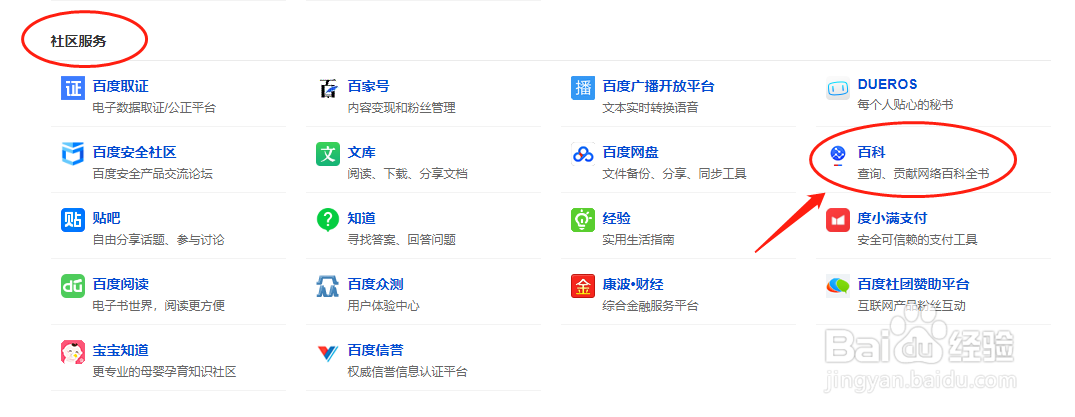Image resolution: width=1075 pixels, height=417 pixels.
Task: Click the text 百度安全产品交流论坛
Action: [x=153, y=174]
